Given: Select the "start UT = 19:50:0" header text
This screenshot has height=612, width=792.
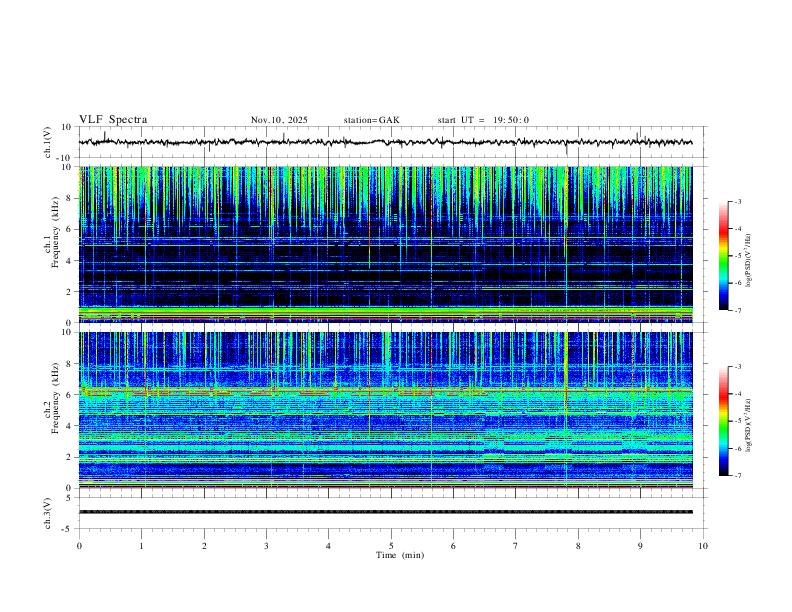Looking at the screenshot, I should tap(483, 120).
